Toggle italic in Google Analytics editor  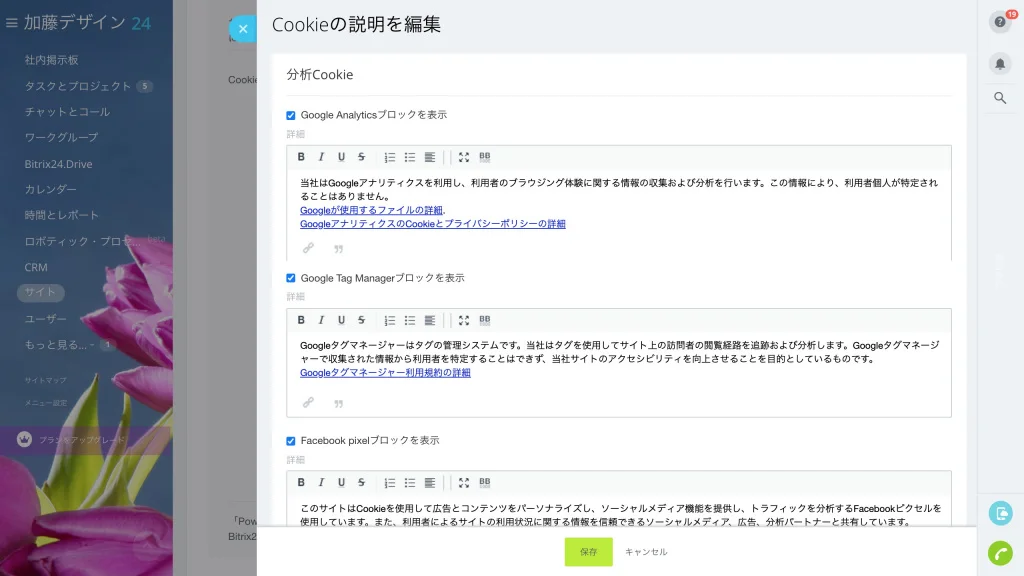coord(321,157)
